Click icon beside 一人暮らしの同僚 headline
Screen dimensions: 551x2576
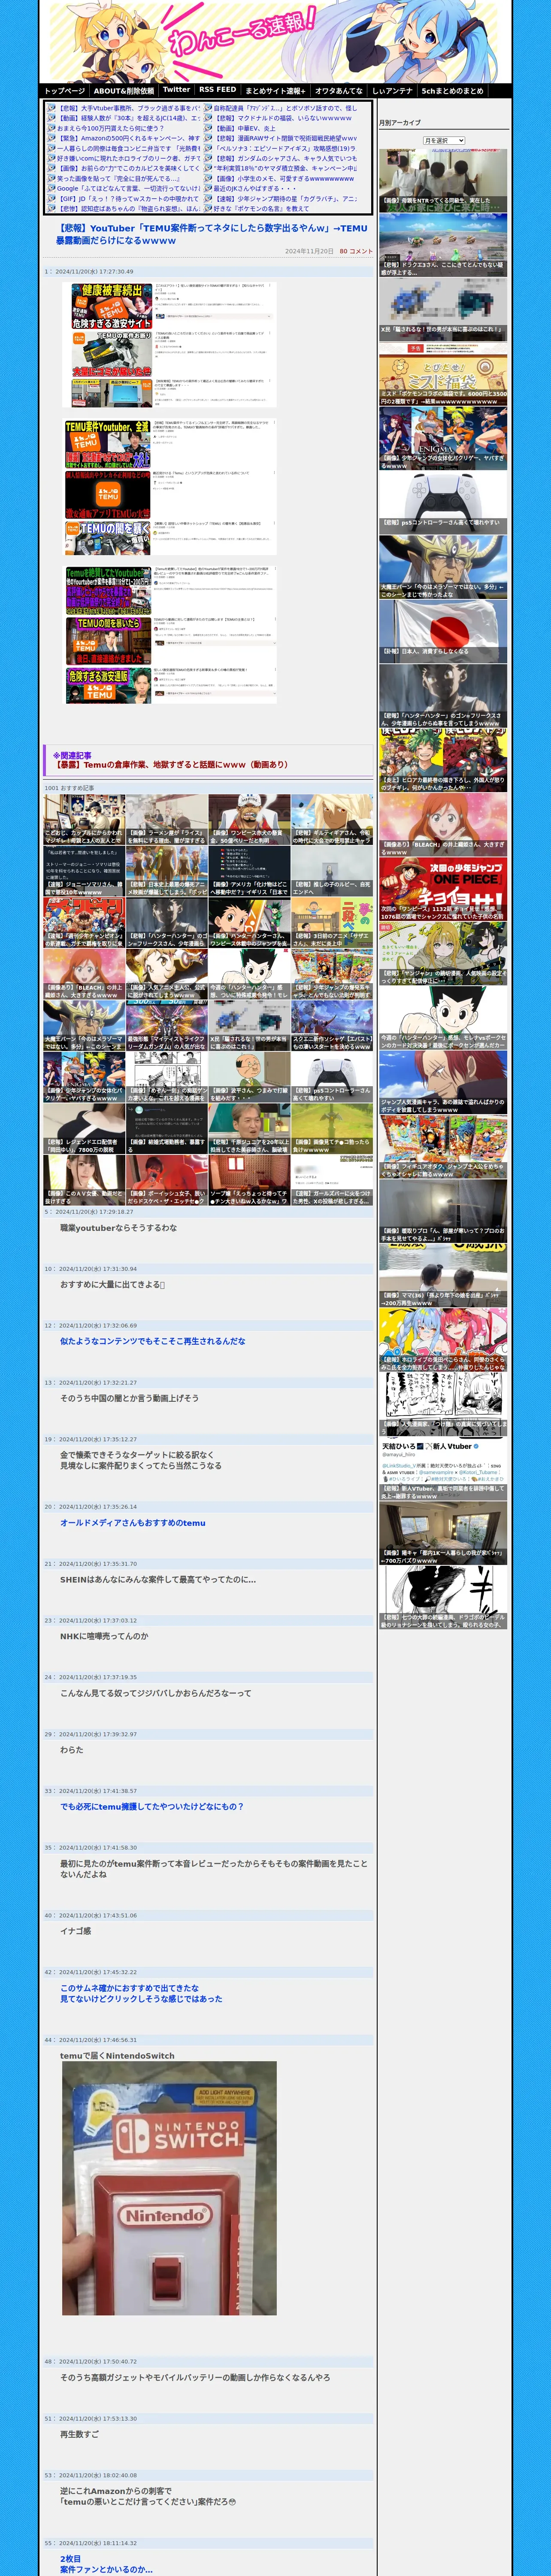pyautogui.click(x=51, y=148)
